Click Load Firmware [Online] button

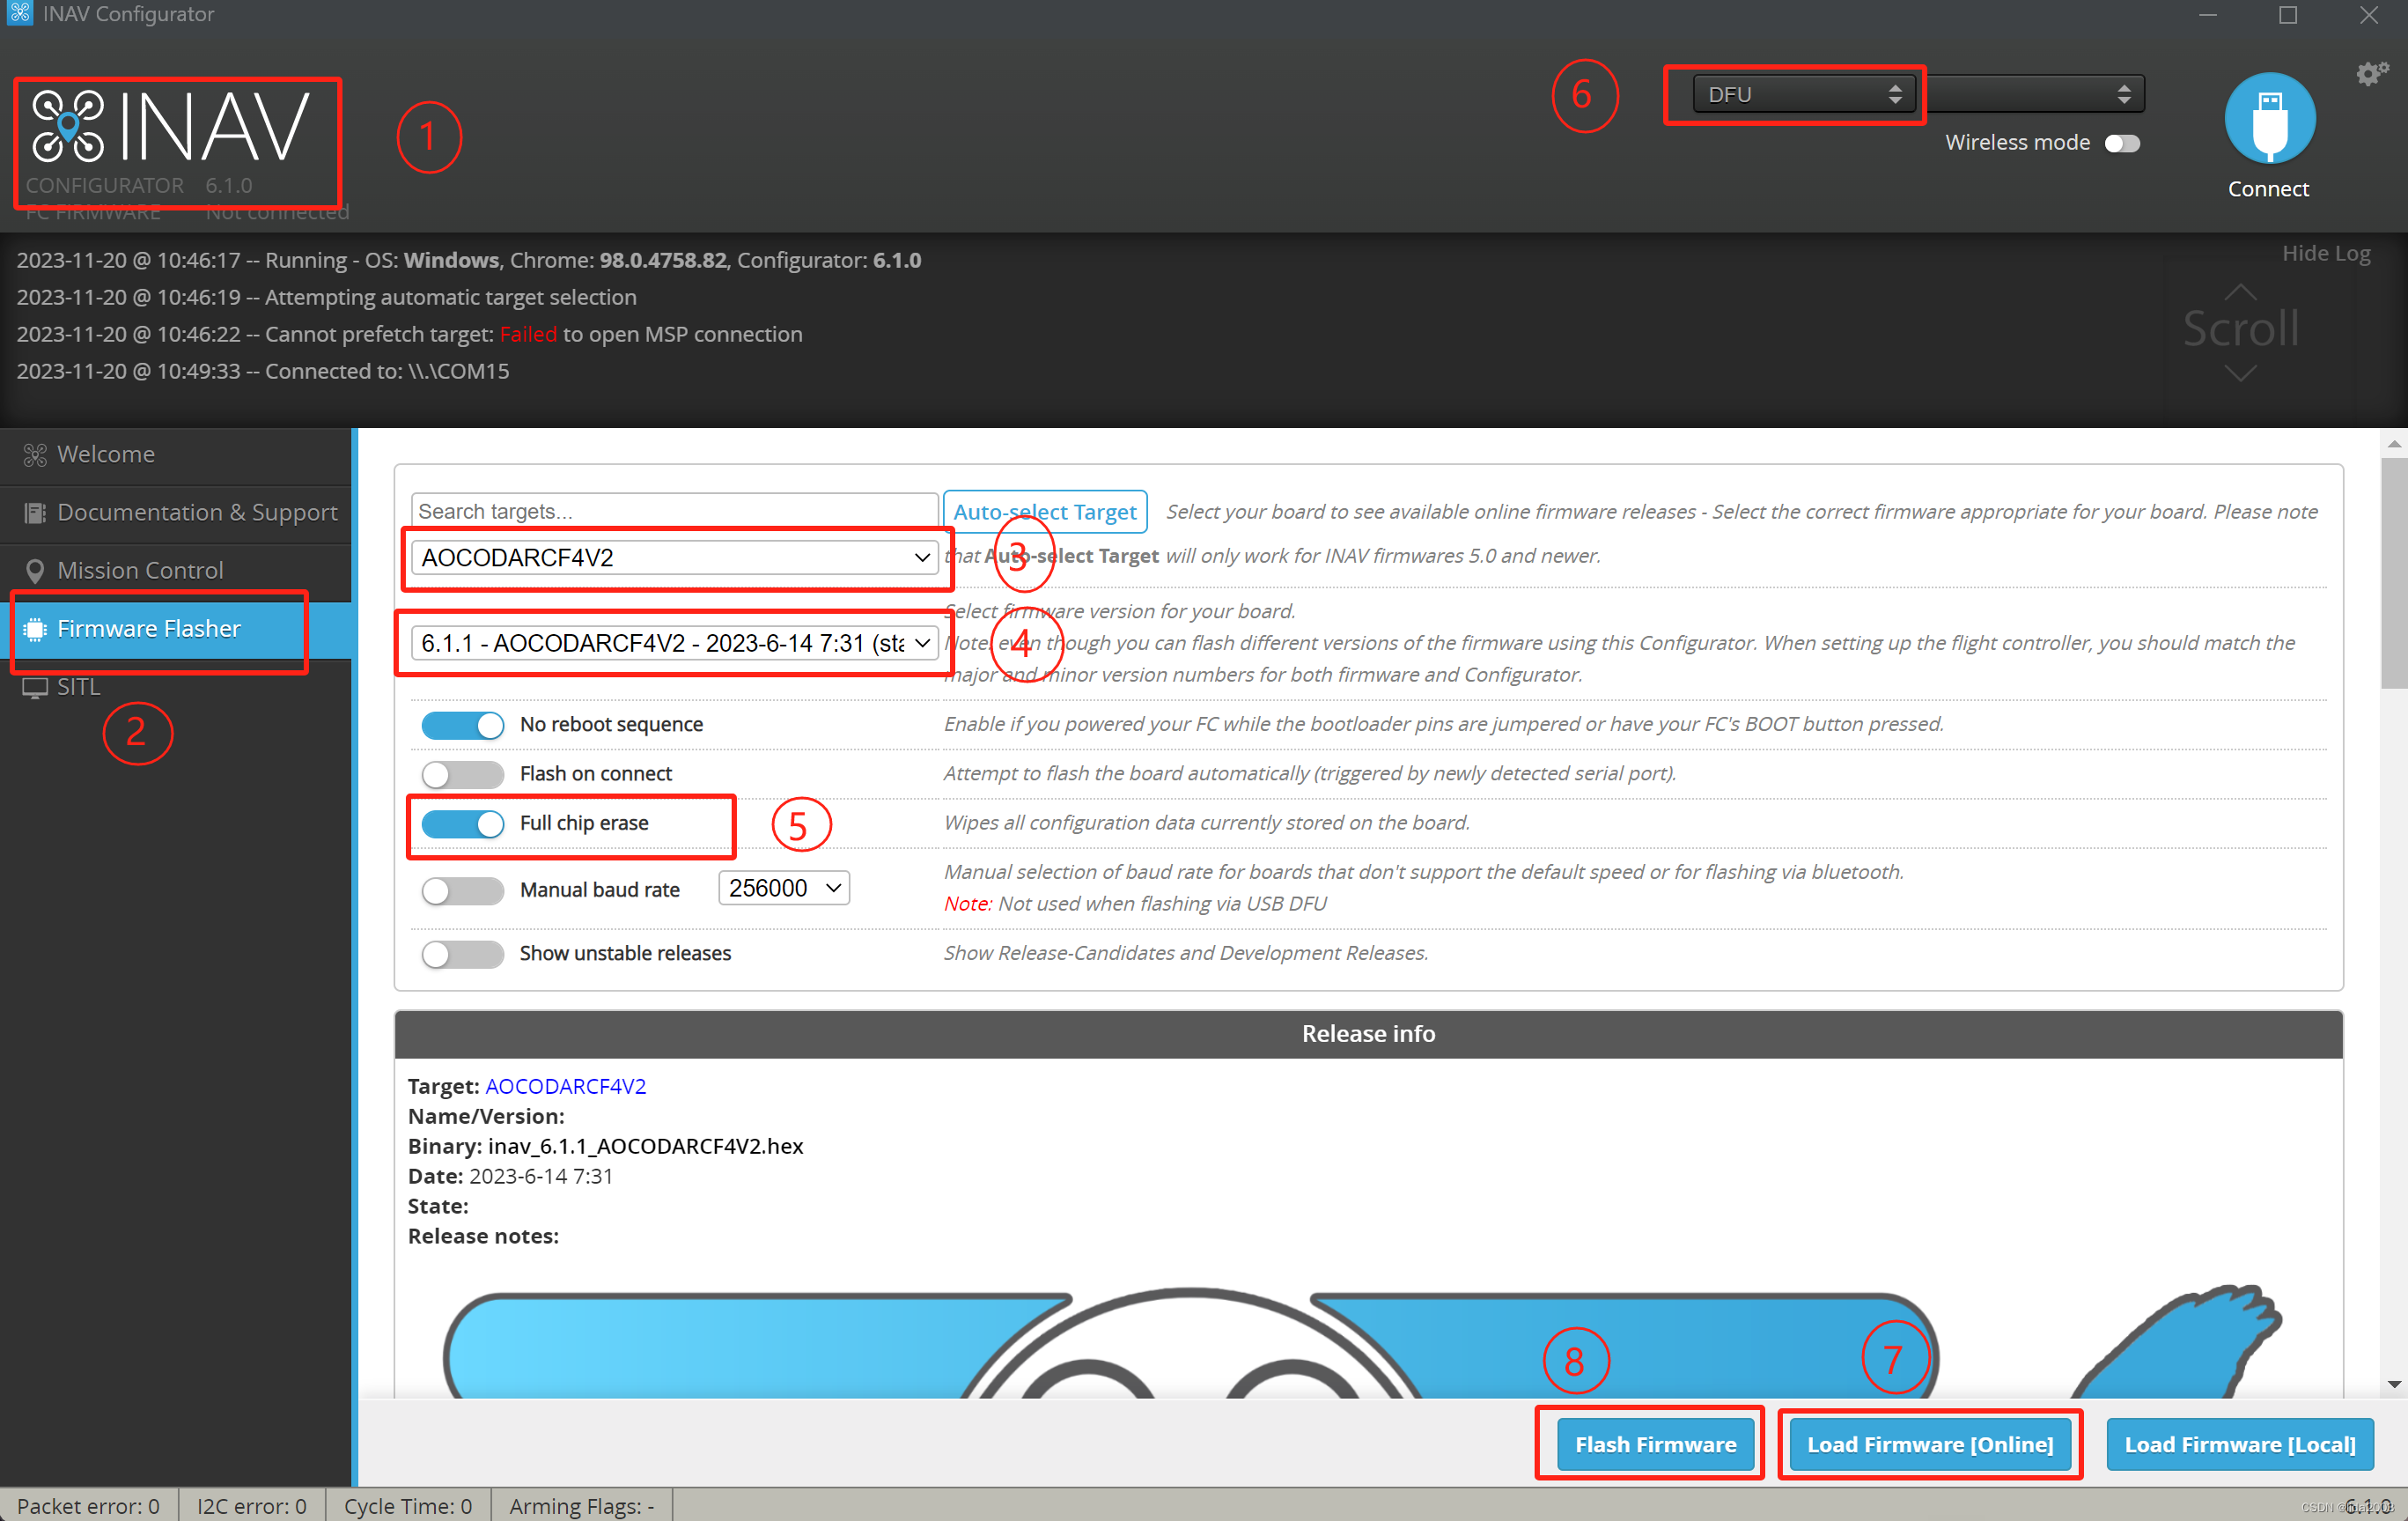(x=1929, y=1444)
